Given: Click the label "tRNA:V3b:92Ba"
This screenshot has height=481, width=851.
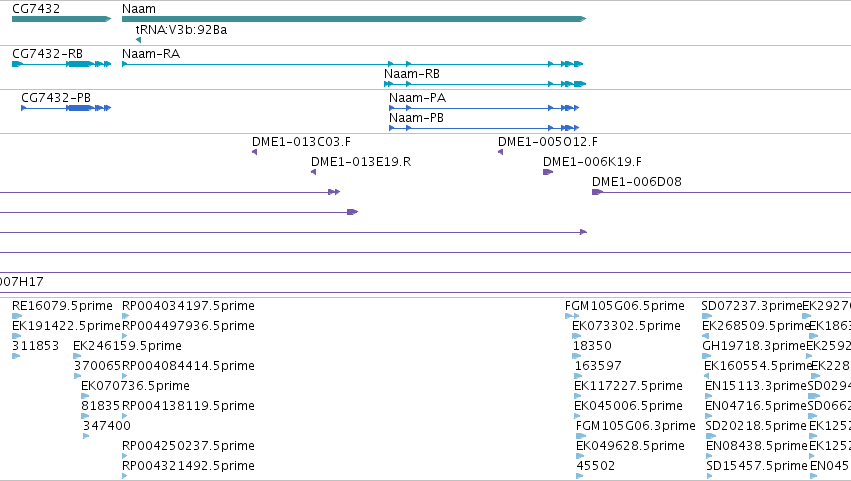Looking at the screenshot, I should pyautogui.click(x=181, y=30).
